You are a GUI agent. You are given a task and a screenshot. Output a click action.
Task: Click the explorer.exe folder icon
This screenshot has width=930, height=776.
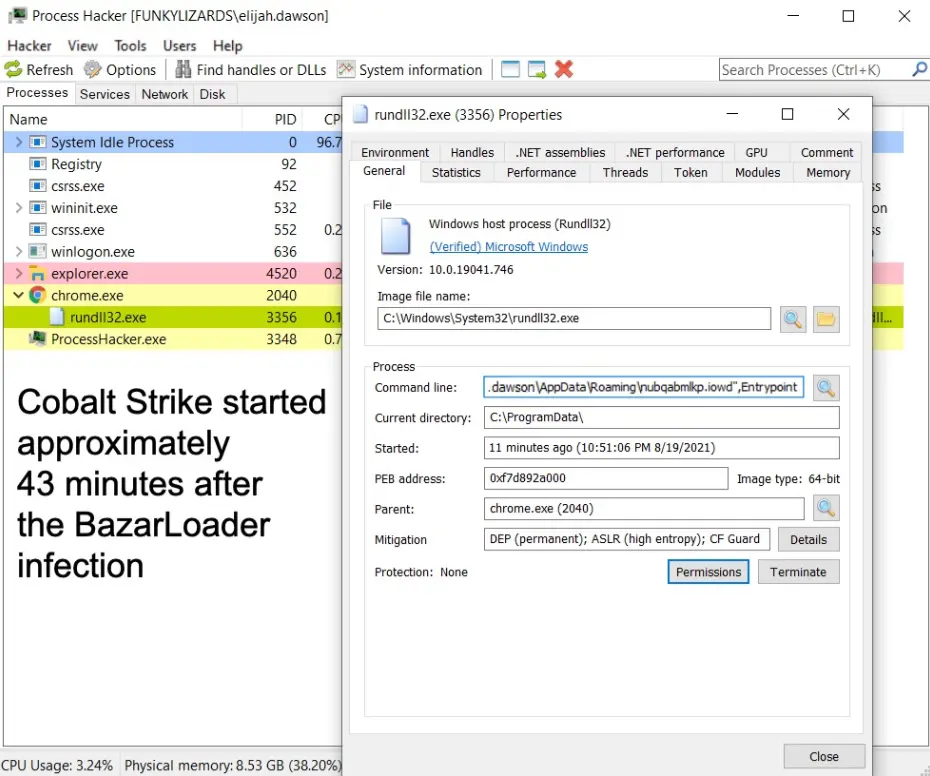(37, 273)
